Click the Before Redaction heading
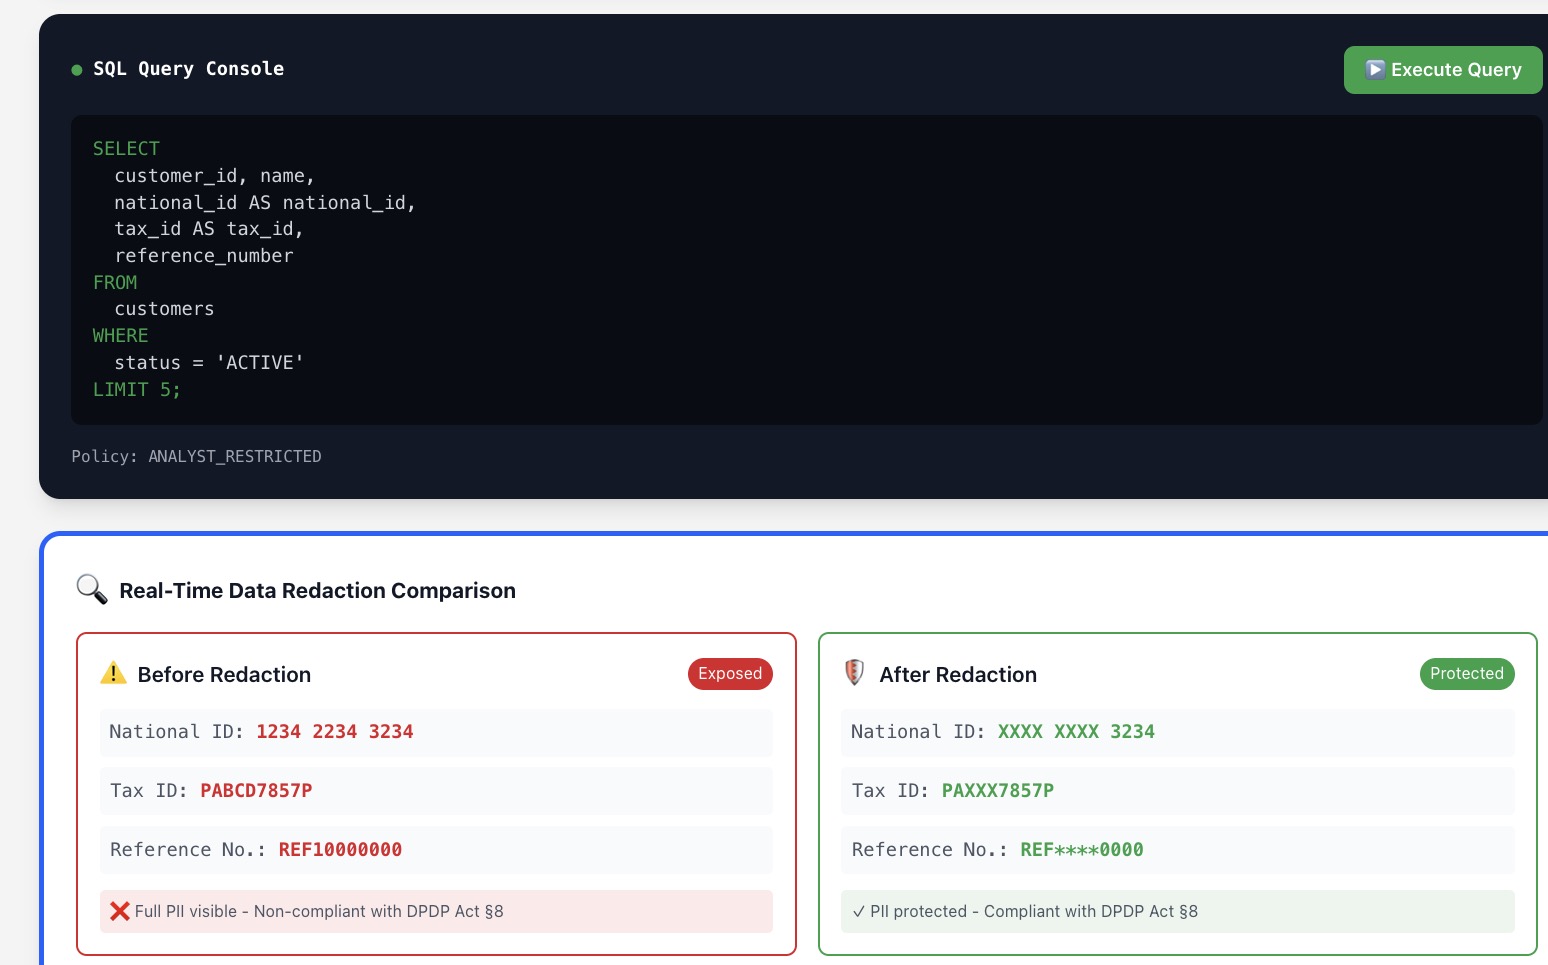Screen dimensions: 1548x965 tap(224, 674)
